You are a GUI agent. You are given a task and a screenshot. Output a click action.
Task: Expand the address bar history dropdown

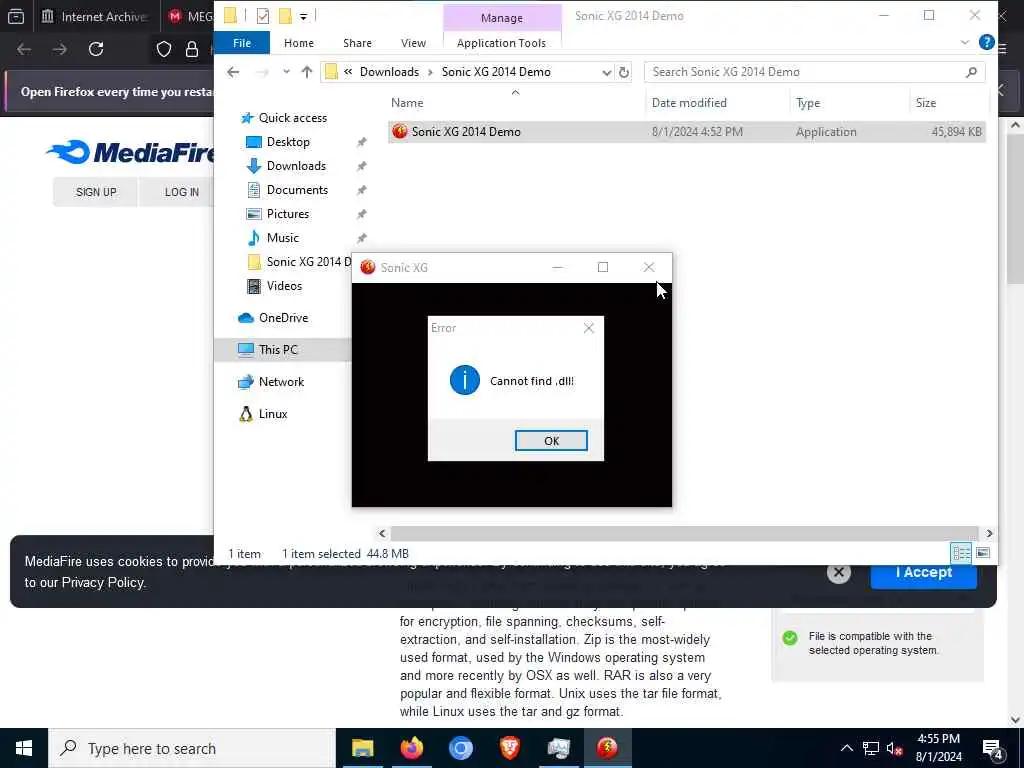606,72
